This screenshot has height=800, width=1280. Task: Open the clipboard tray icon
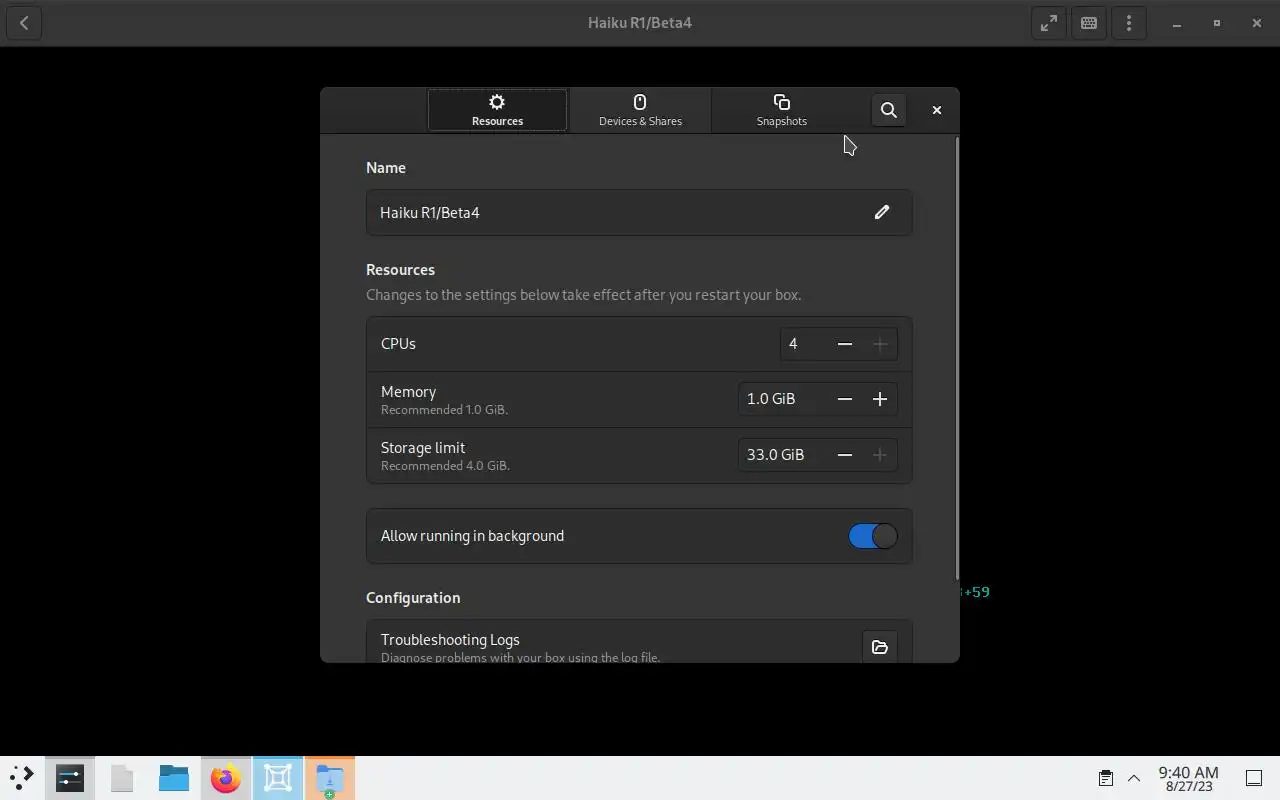(x=1106, y=778)
